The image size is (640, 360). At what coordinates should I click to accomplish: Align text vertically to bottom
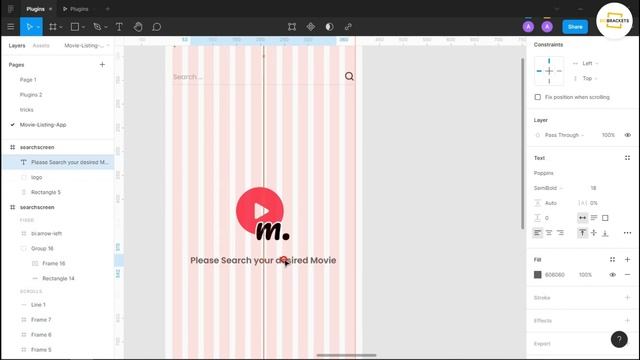[605, 233]
